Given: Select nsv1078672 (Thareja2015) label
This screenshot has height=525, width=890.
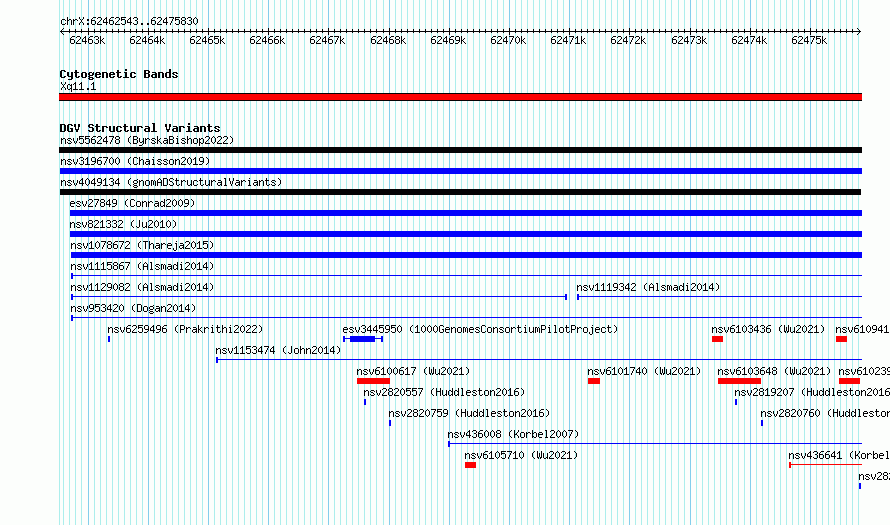Looking at the screenshot, I should (x=142, y=245).
